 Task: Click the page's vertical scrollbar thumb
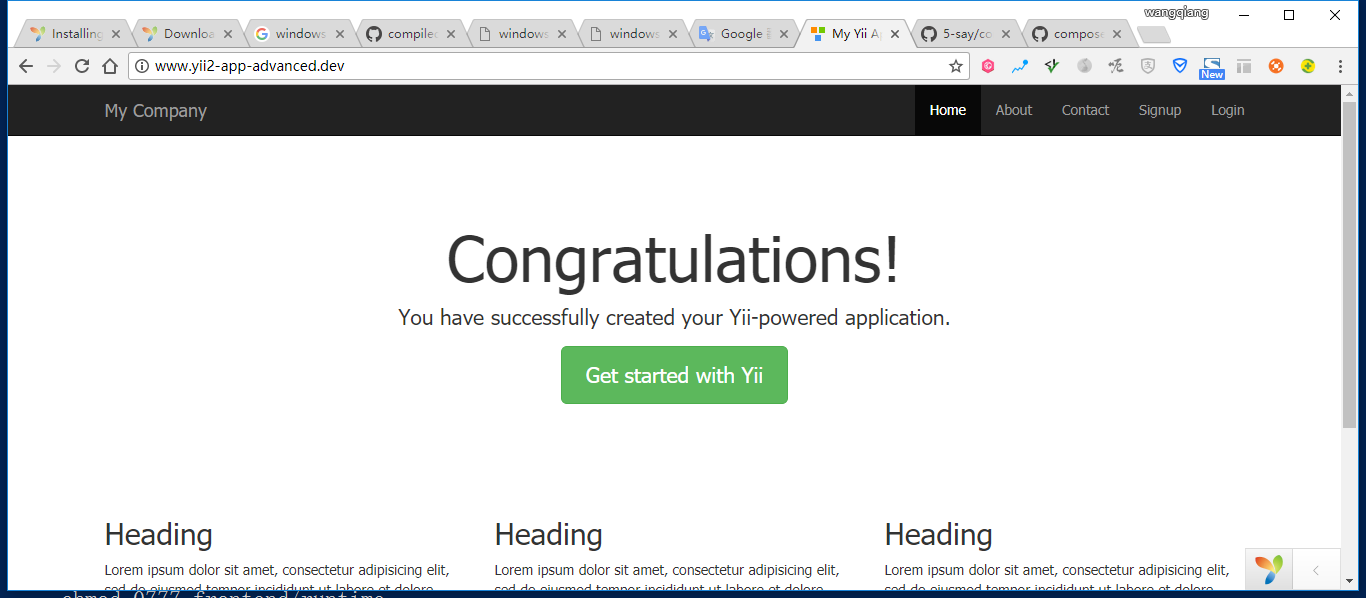tap(1349, 264)
